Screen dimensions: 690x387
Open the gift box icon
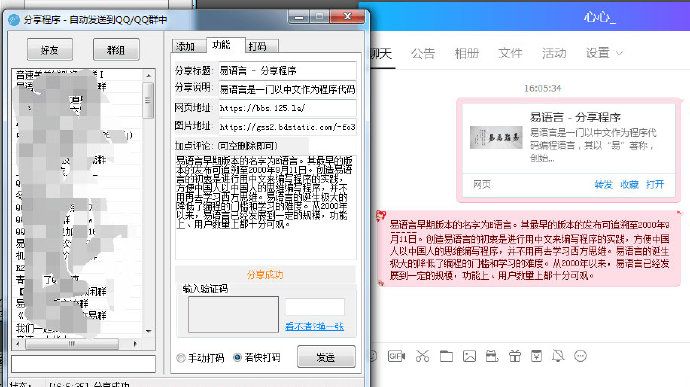[x=514, y=356]
